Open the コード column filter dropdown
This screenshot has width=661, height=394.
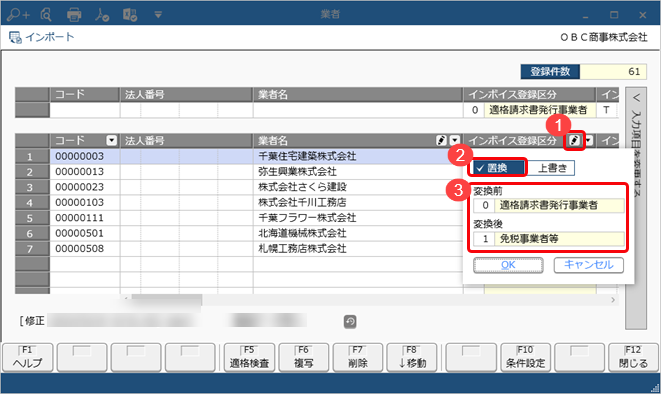111,140
